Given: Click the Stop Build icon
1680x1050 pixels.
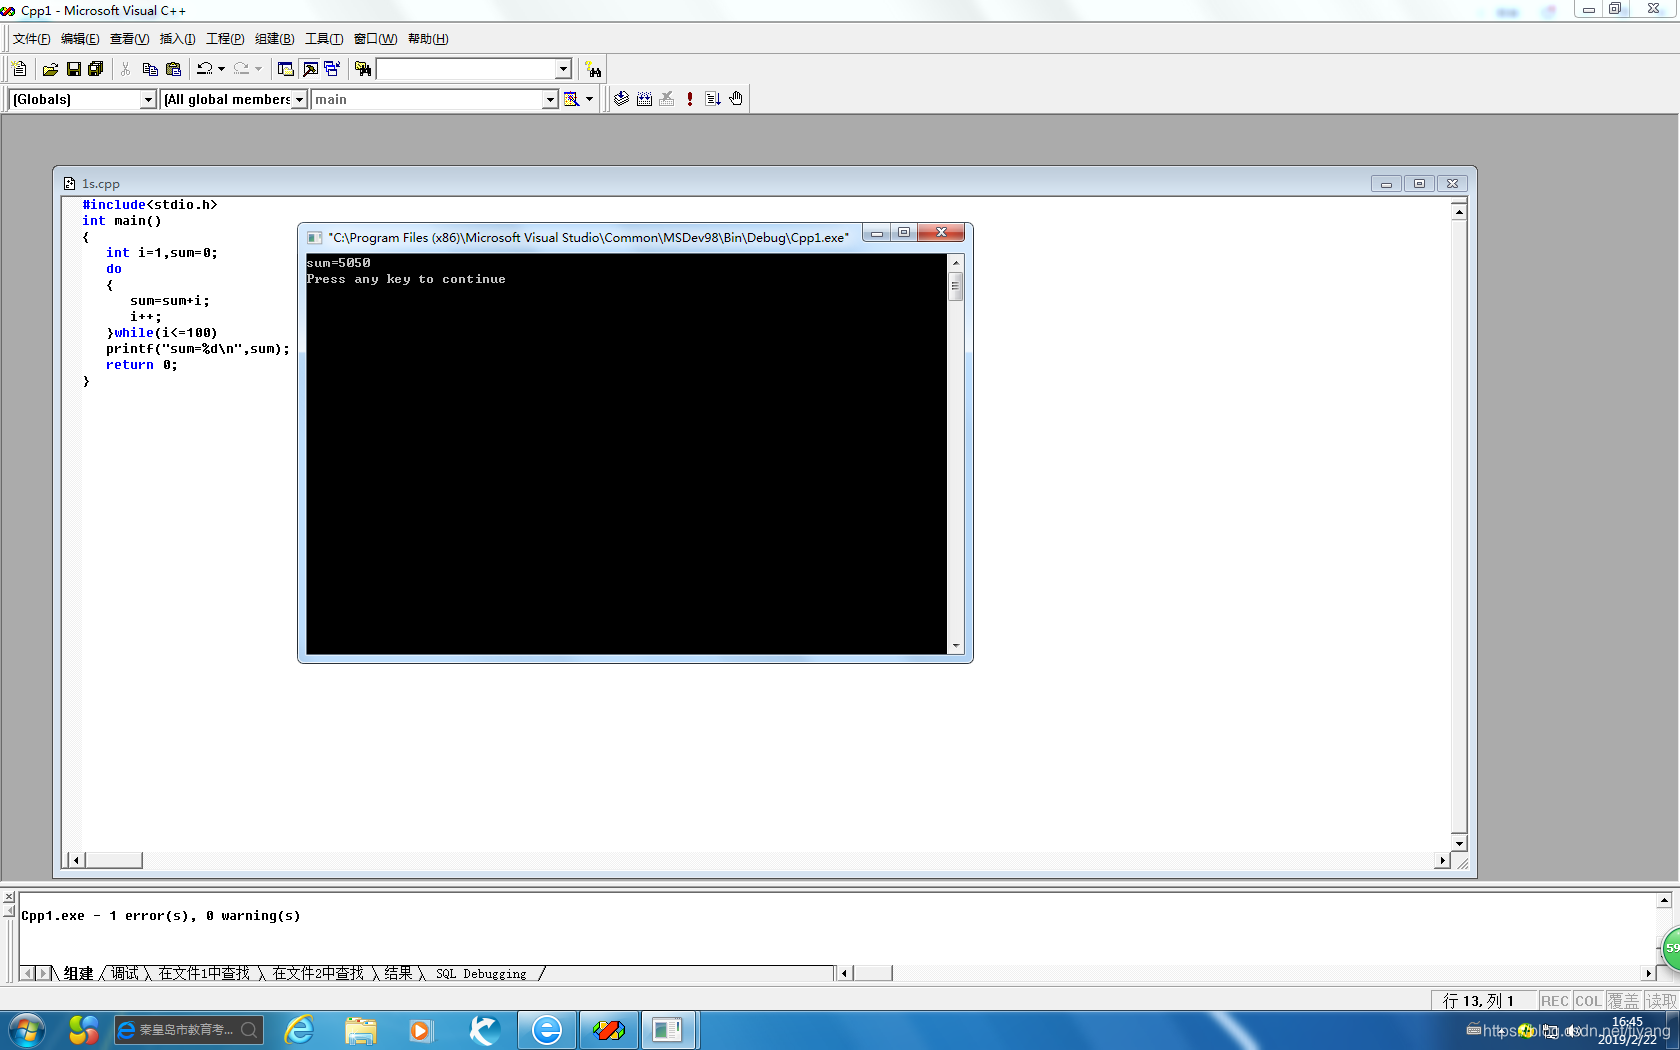Looking at the screenshot, I should coord(667,99).
